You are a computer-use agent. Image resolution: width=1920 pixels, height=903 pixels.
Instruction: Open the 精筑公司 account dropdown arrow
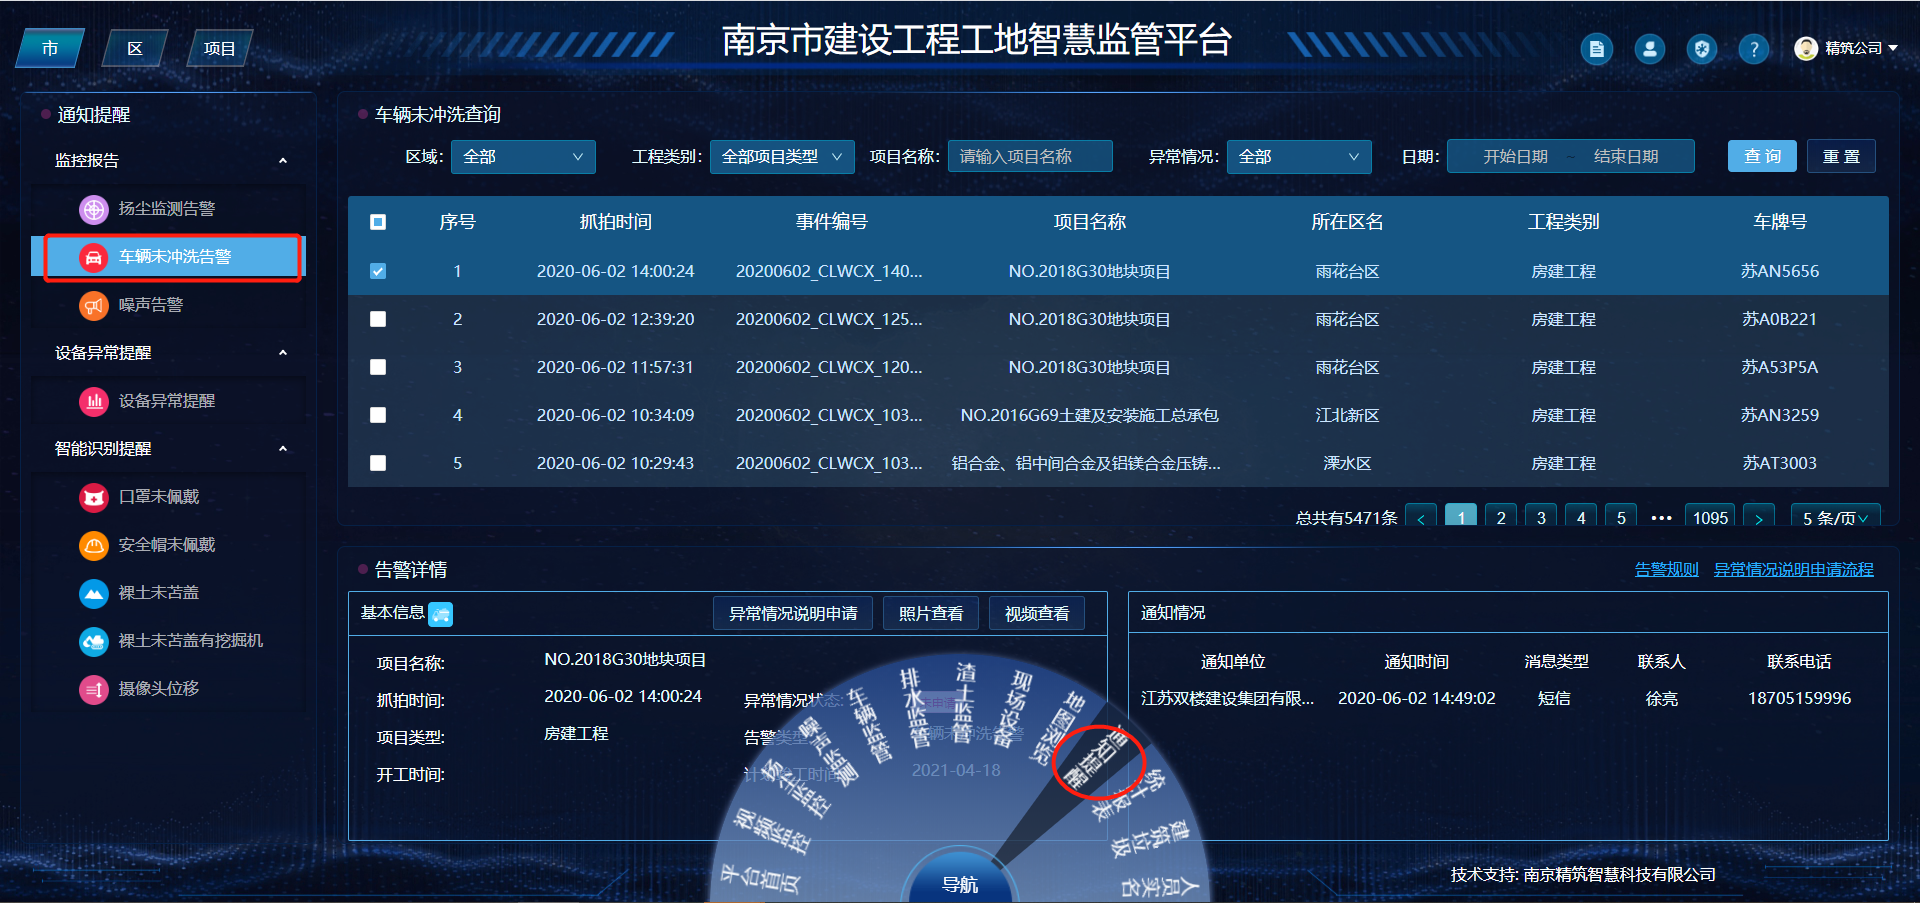pyautogui.click(x=1893, y=48)
